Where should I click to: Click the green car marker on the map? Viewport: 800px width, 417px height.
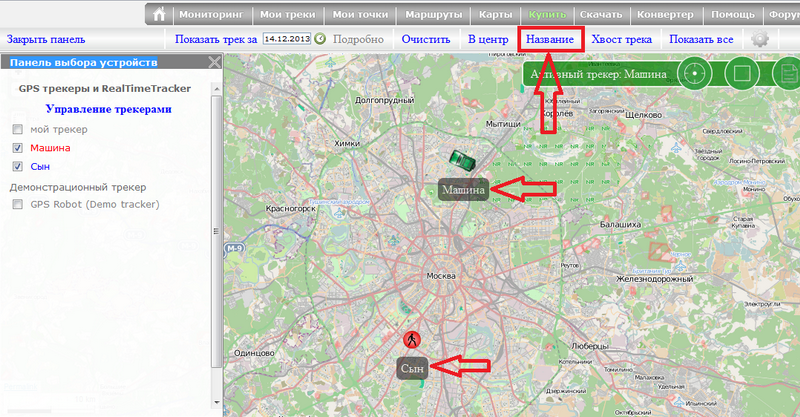click(460, 159)
